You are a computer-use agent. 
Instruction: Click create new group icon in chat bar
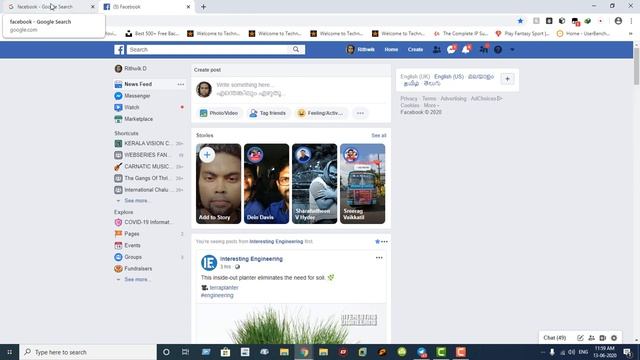point(591,338)
